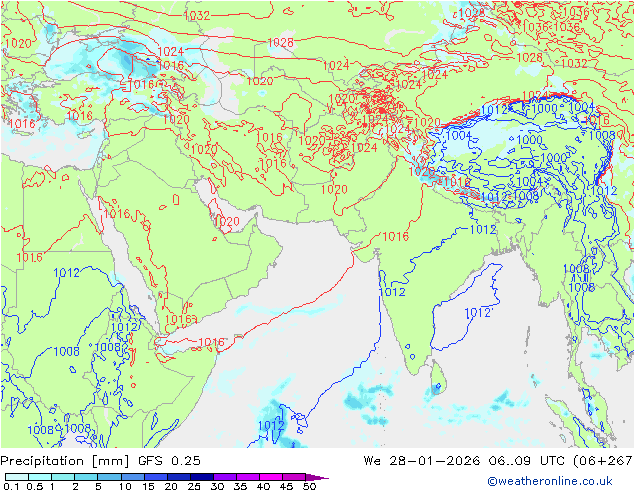Click the '20' legend scale value
The height and width of the screenshot is (490, 634).
[171, 486]
